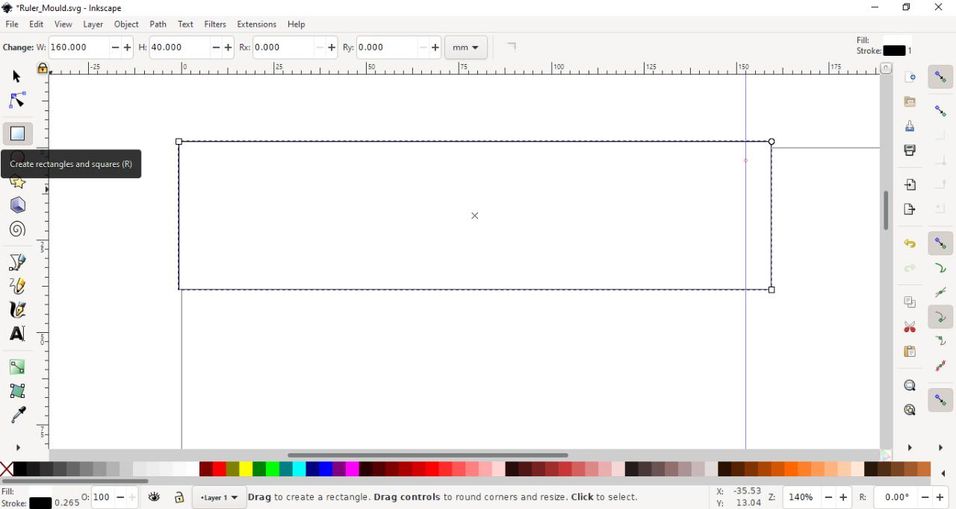Increase width W with plus button
The width and height of the screenshot is (956, 509).
click(127, 47)
